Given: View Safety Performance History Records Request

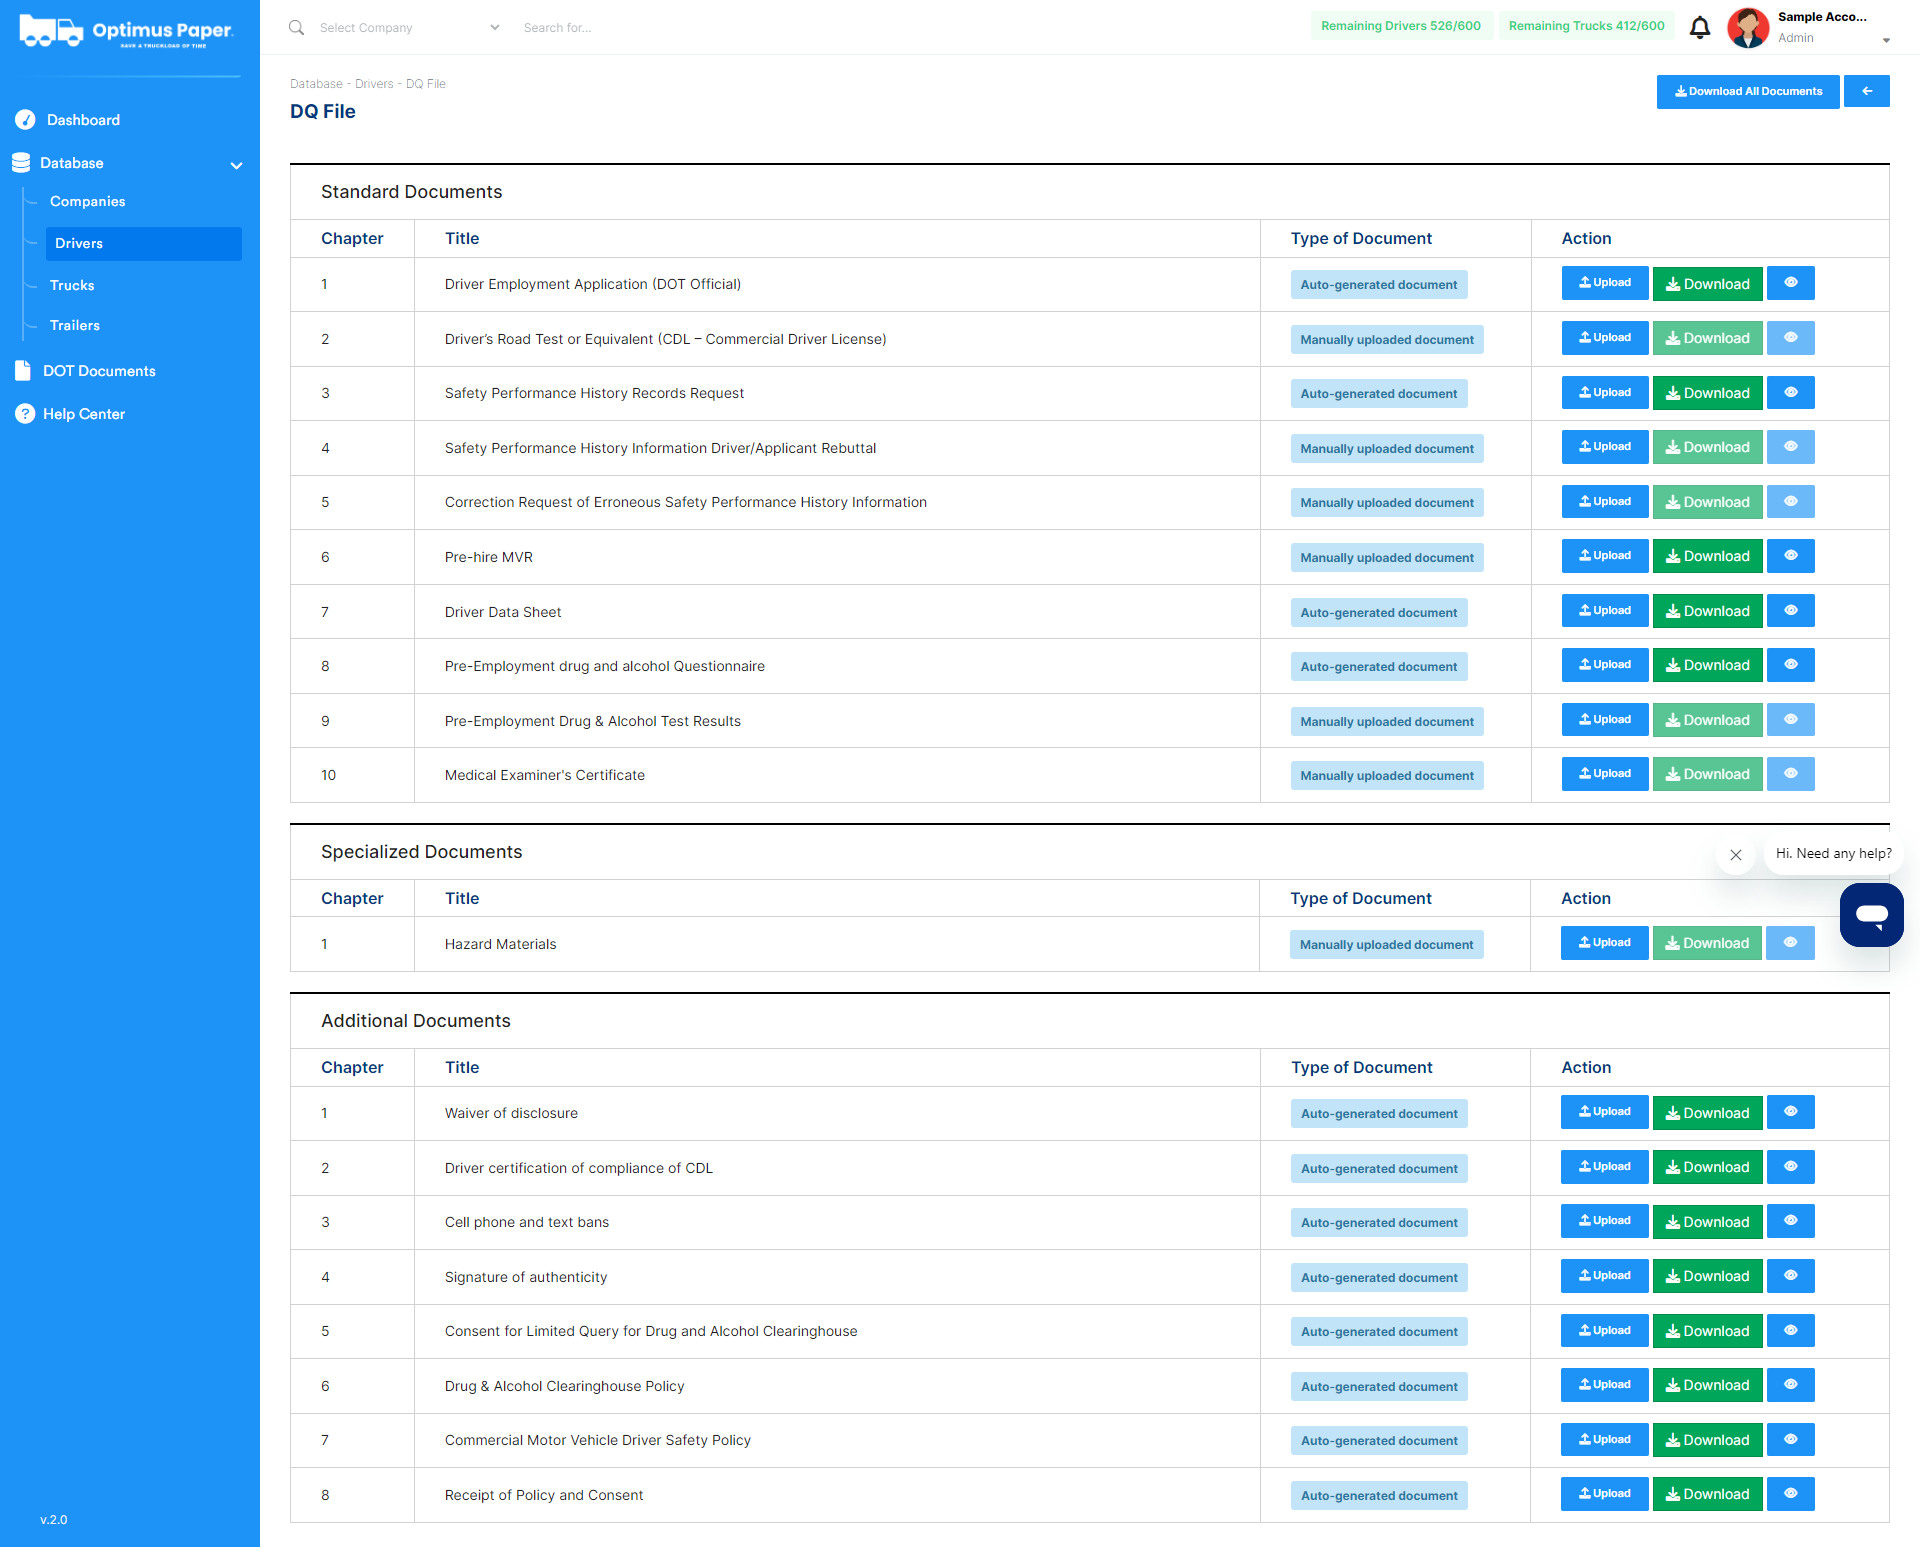Looking at the screenshot, I should [1790, 392].
